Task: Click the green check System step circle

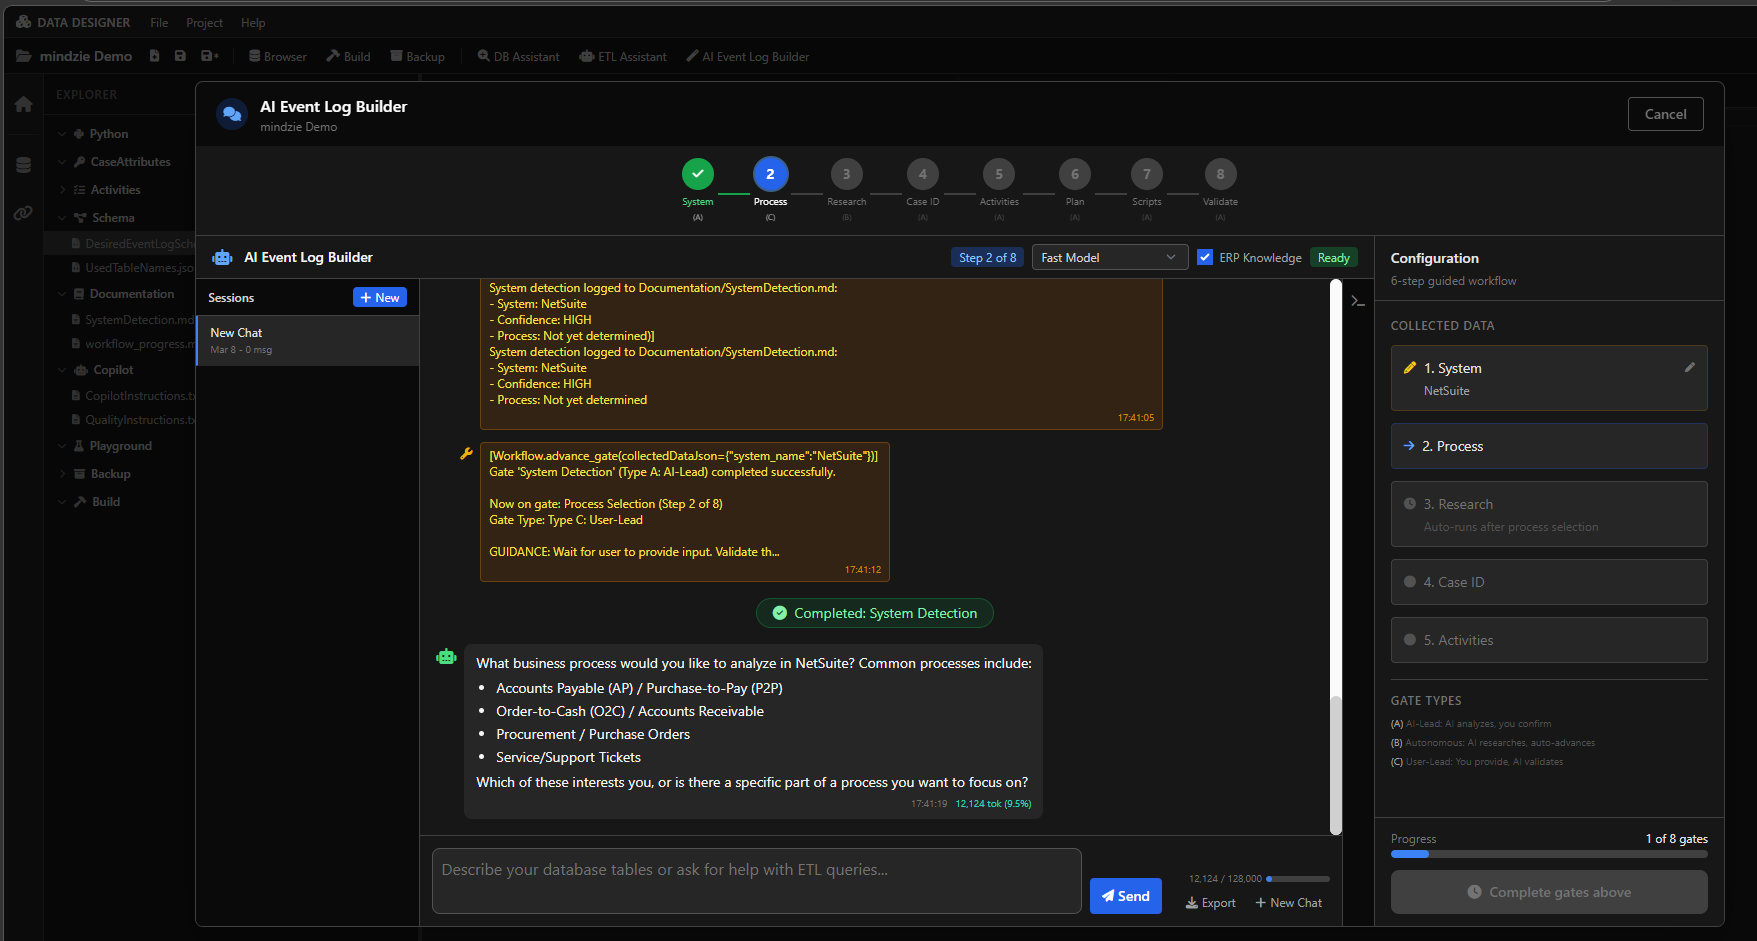Action: 698,174
